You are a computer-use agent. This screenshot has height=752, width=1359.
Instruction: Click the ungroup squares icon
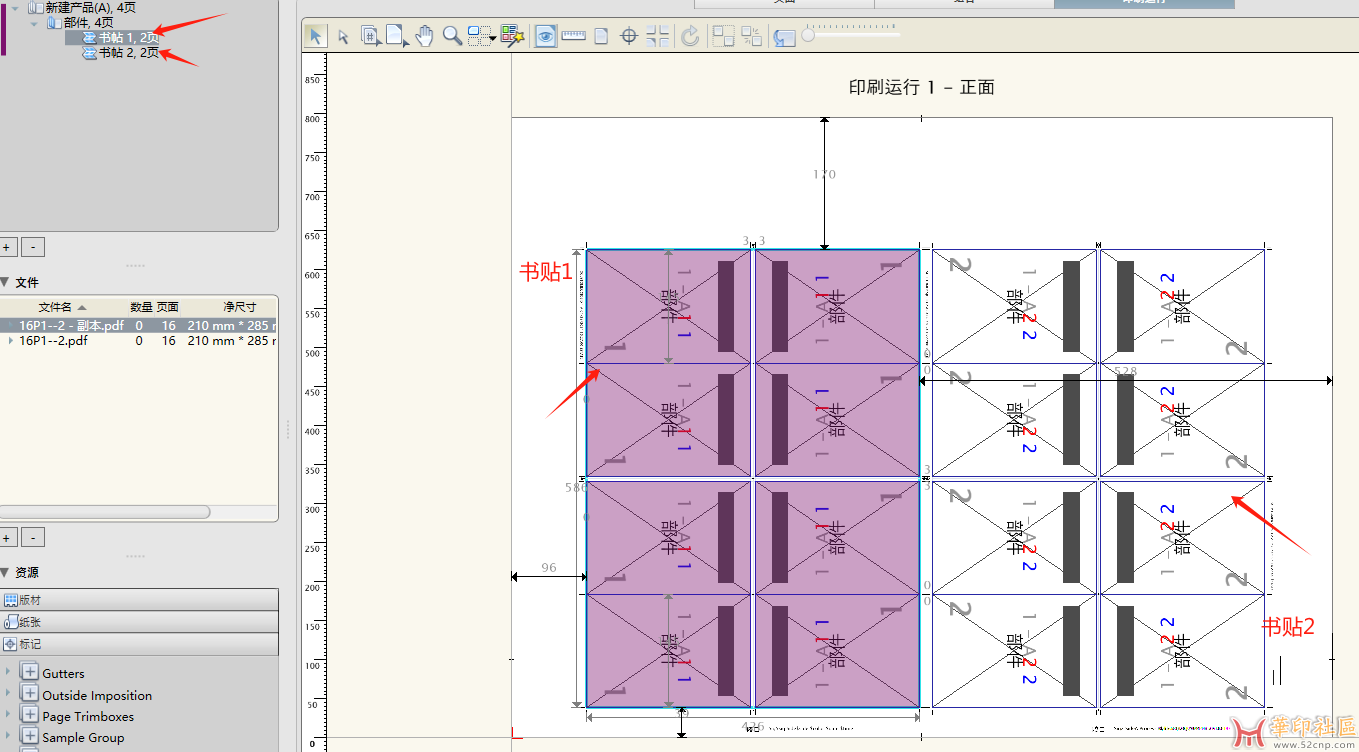[752, 37]
